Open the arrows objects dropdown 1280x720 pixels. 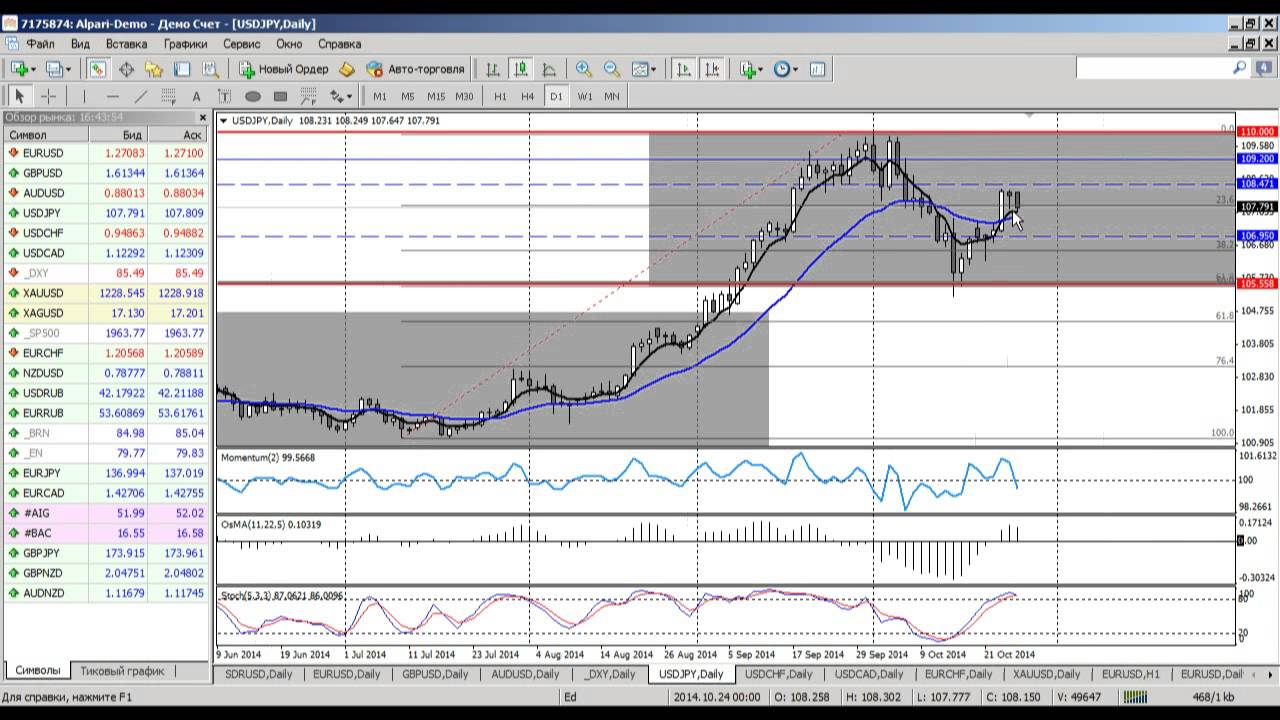coord(341,96)
